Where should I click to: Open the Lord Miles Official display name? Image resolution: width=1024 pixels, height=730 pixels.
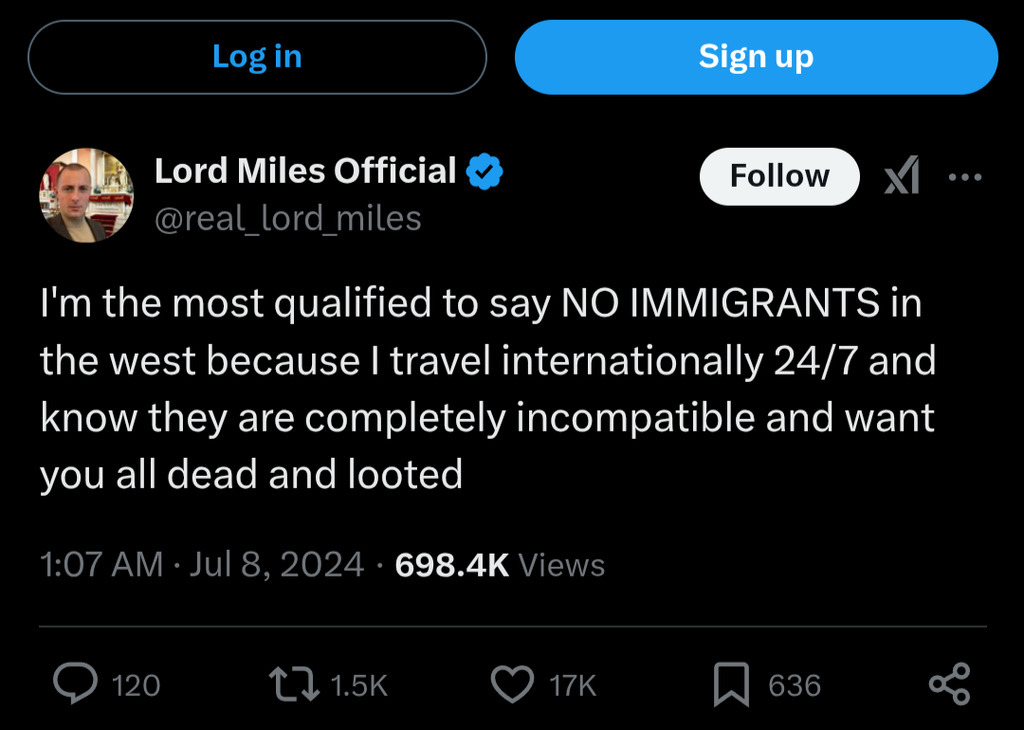(305, 172)
